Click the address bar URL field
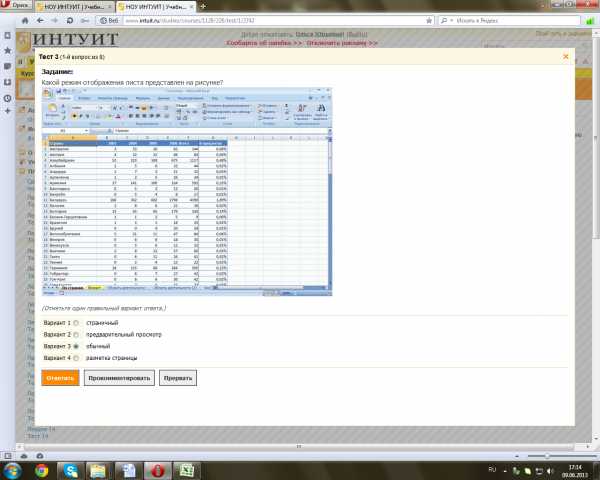Image resolution: width=600 pixels, height=480 pixels. click(x=274, y=20)
